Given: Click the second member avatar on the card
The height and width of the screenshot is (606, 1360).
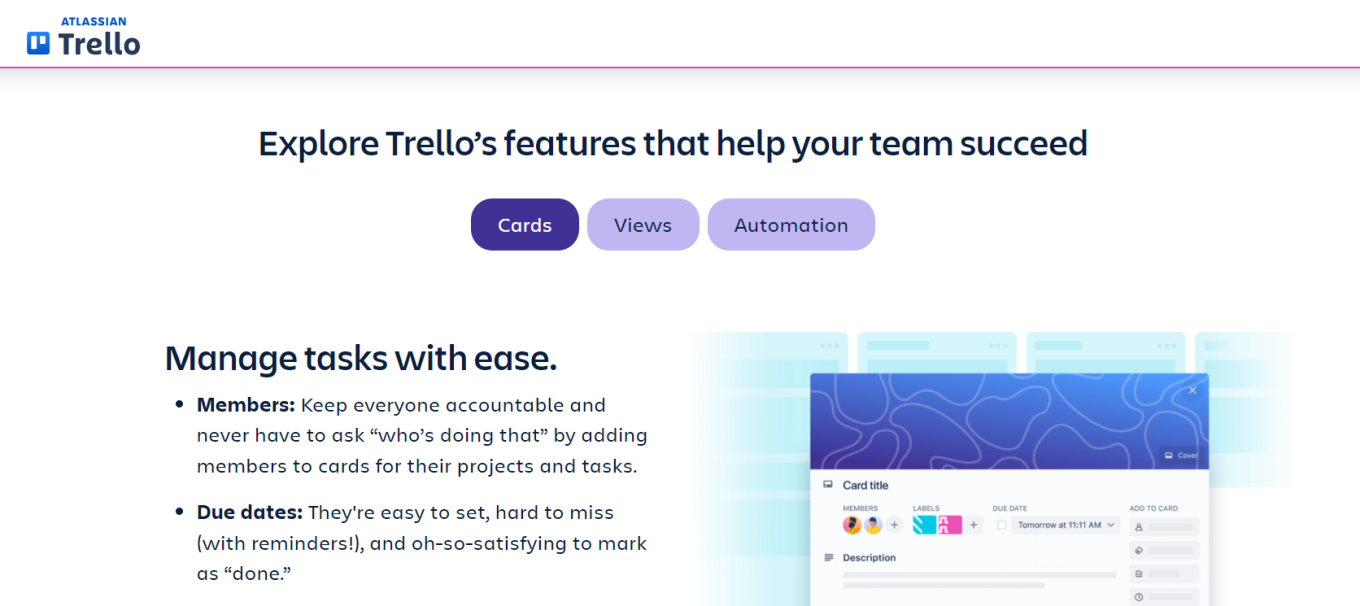Looking at the screenshot, I should click(873, 525).
